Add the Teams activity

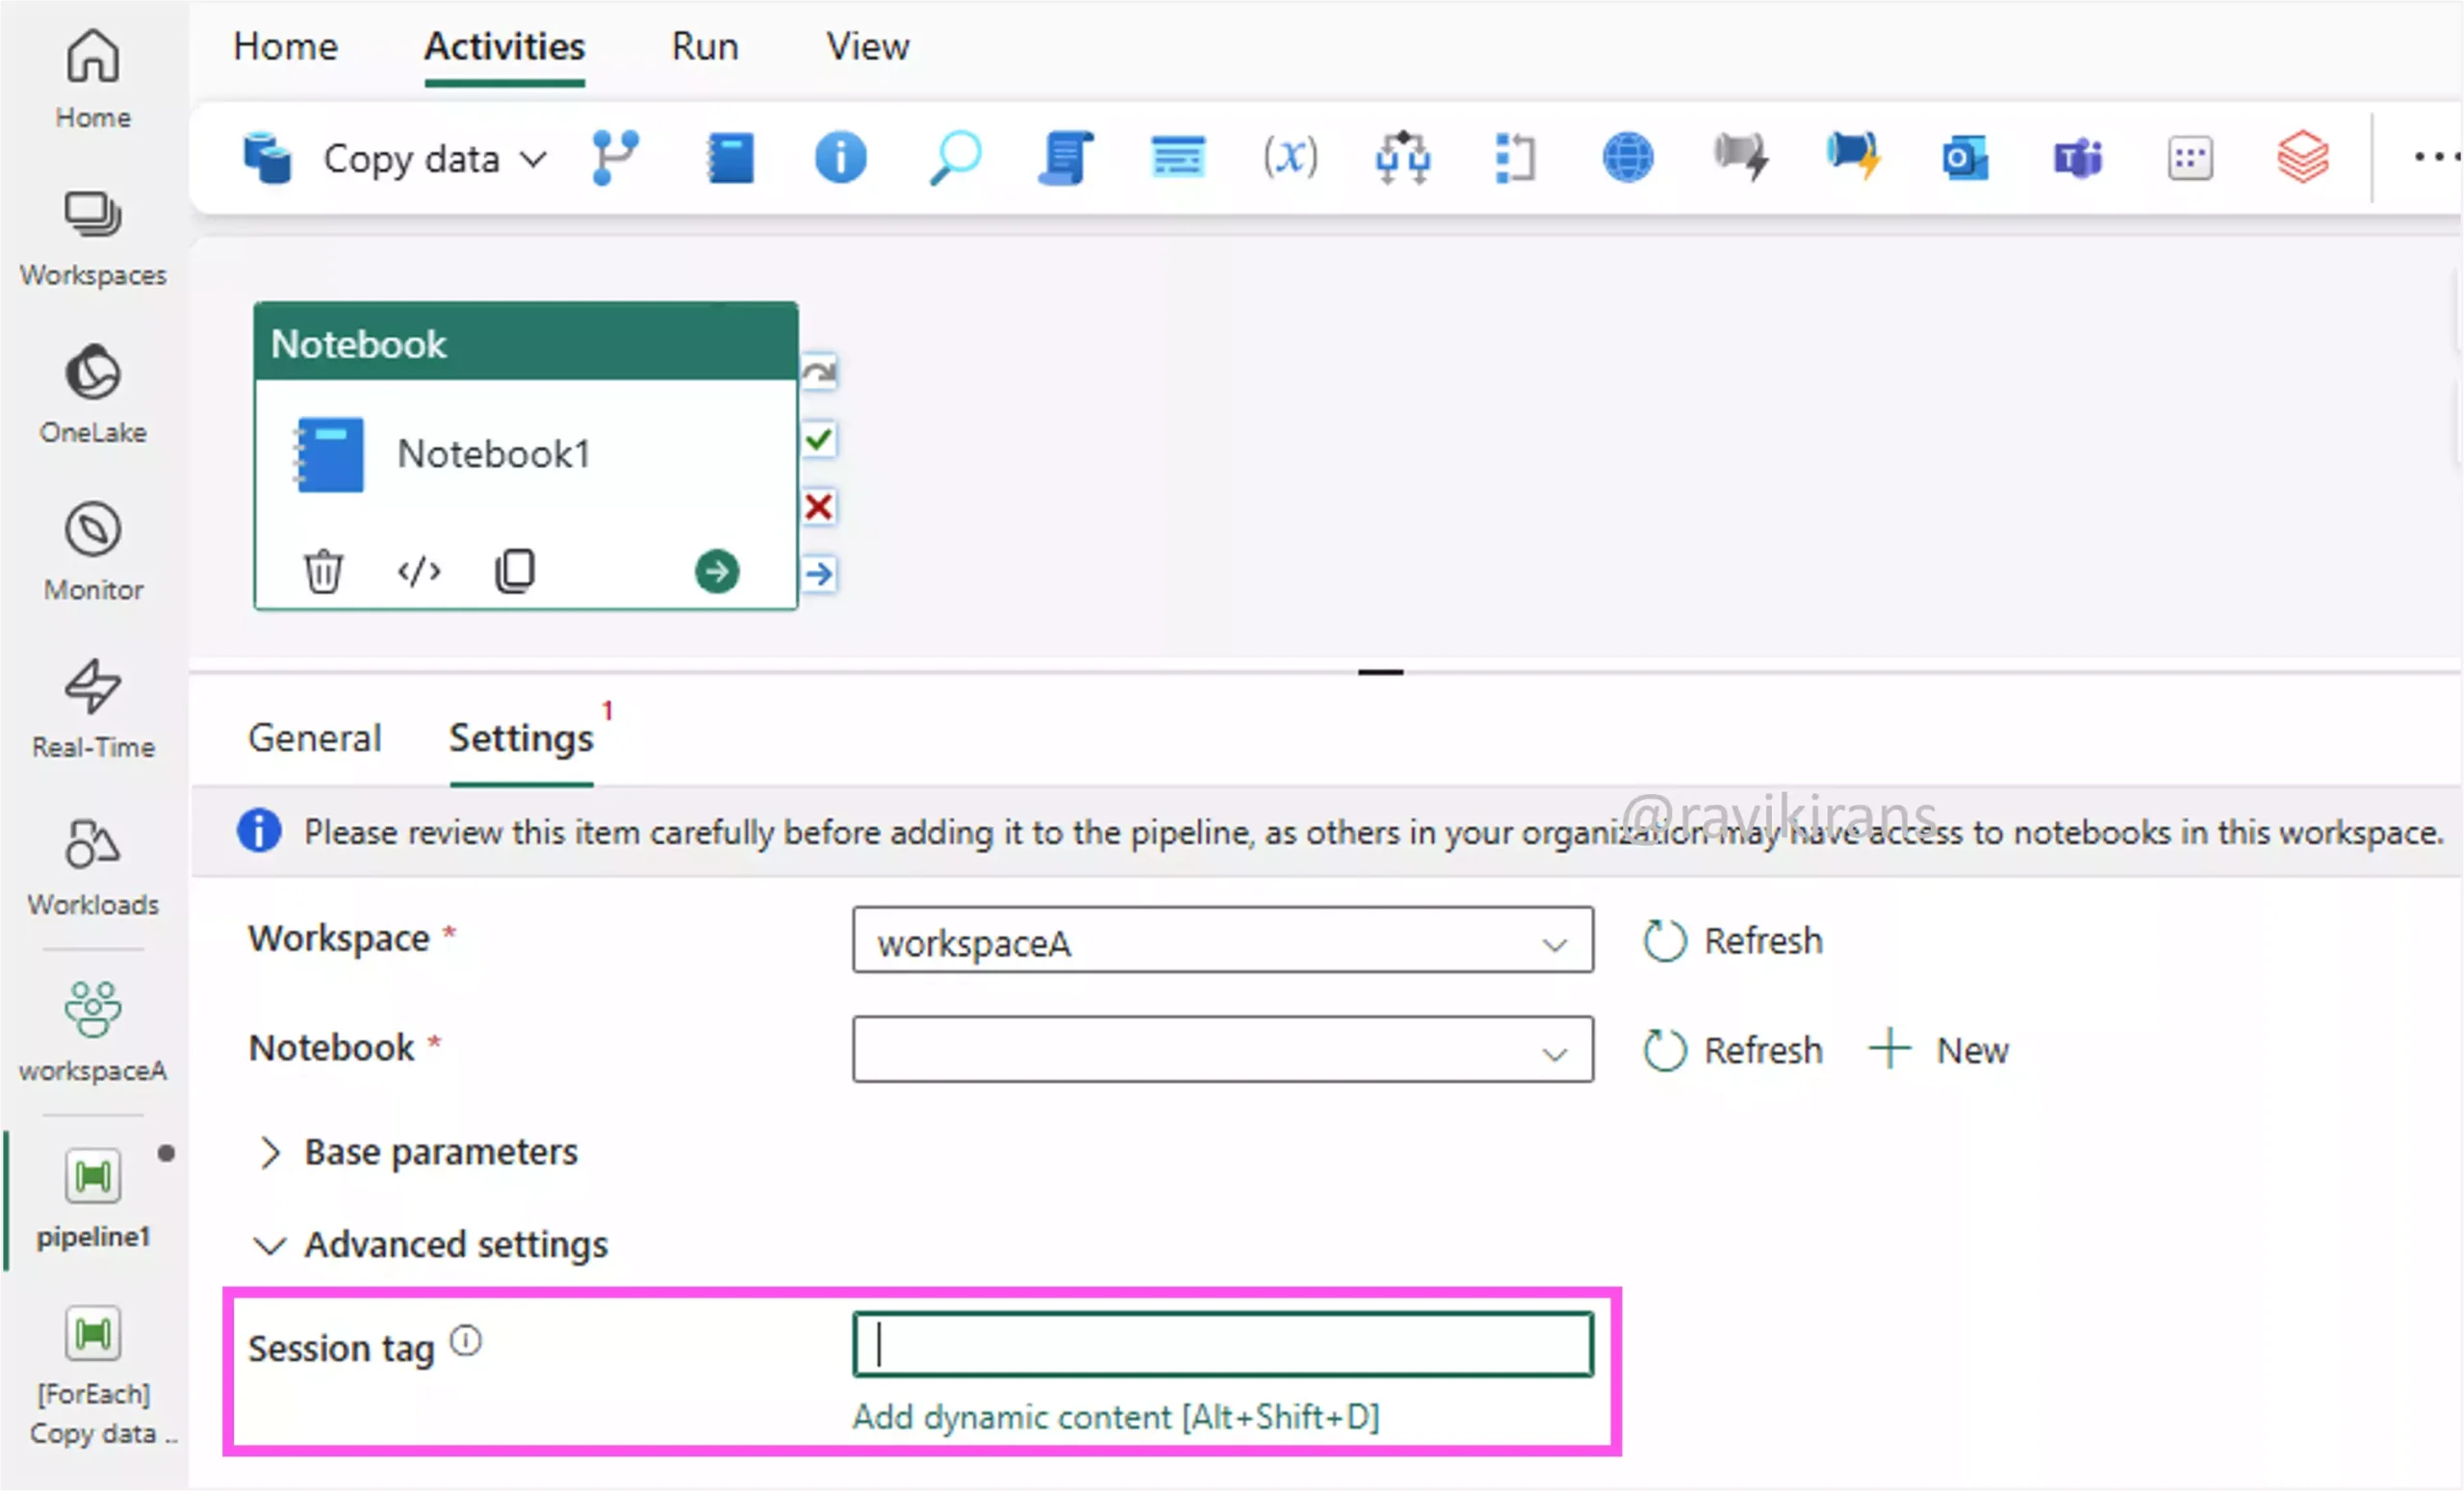tap(2077, 158)
